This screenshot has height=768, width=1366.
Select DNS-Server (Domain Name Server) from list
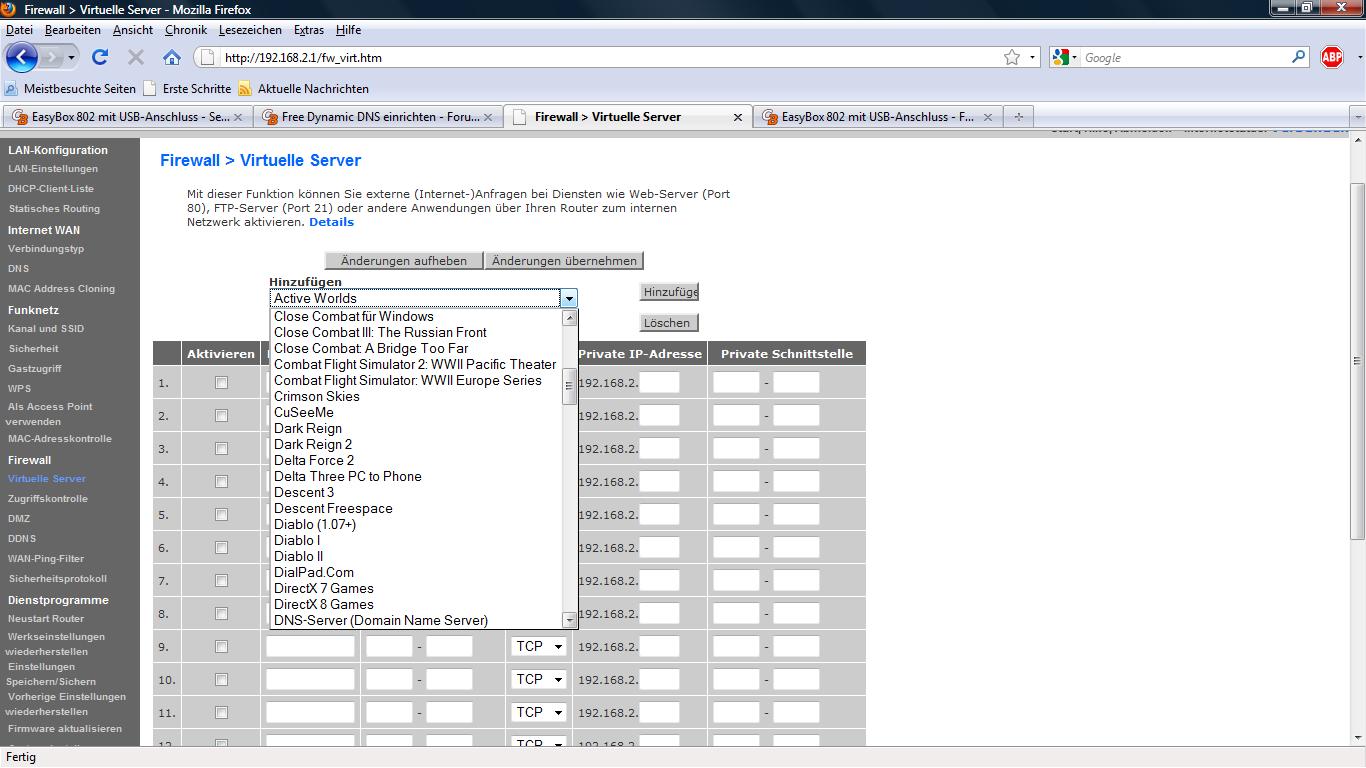click(381, 620)
